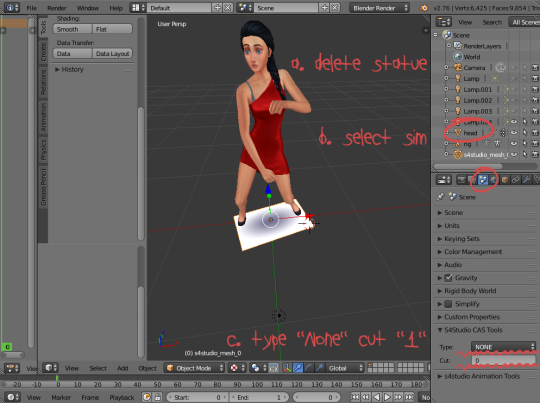Click the Cut value field
This screenshot has width=540, height=403.
(503, 360)
